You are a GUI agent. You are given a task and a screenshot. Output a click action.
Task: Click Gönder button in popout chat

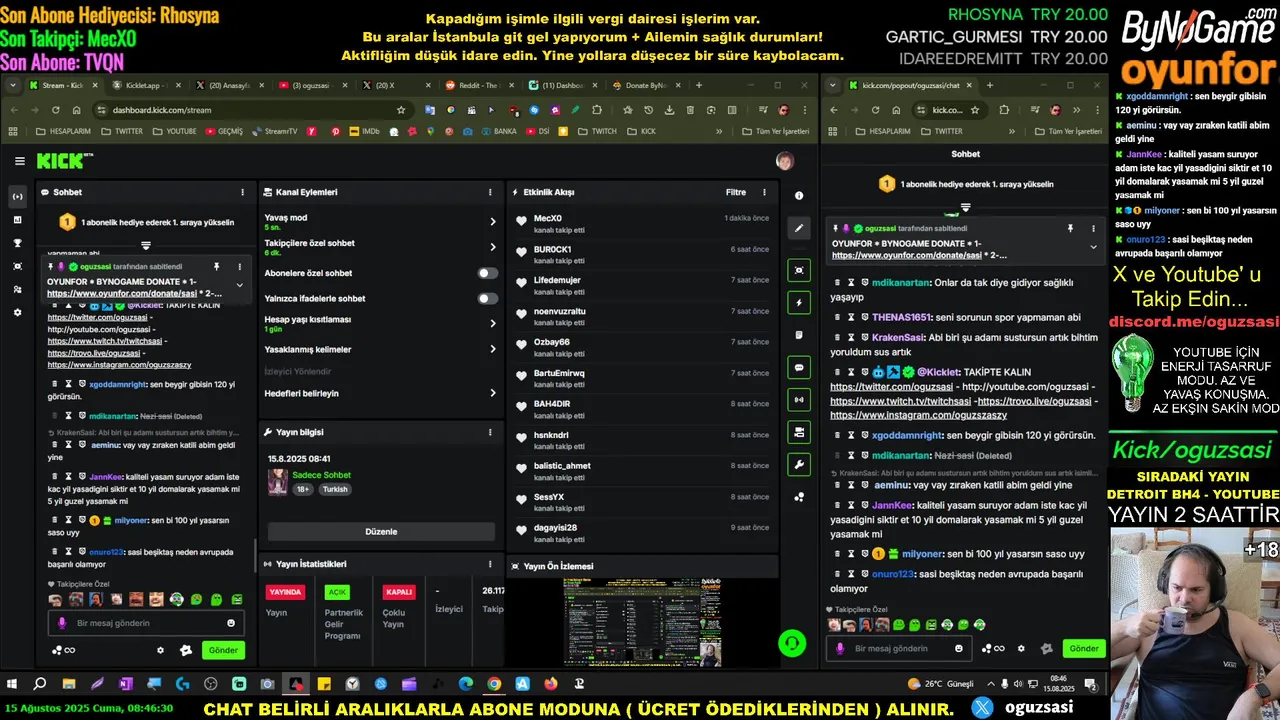(x=1084, y=648)
